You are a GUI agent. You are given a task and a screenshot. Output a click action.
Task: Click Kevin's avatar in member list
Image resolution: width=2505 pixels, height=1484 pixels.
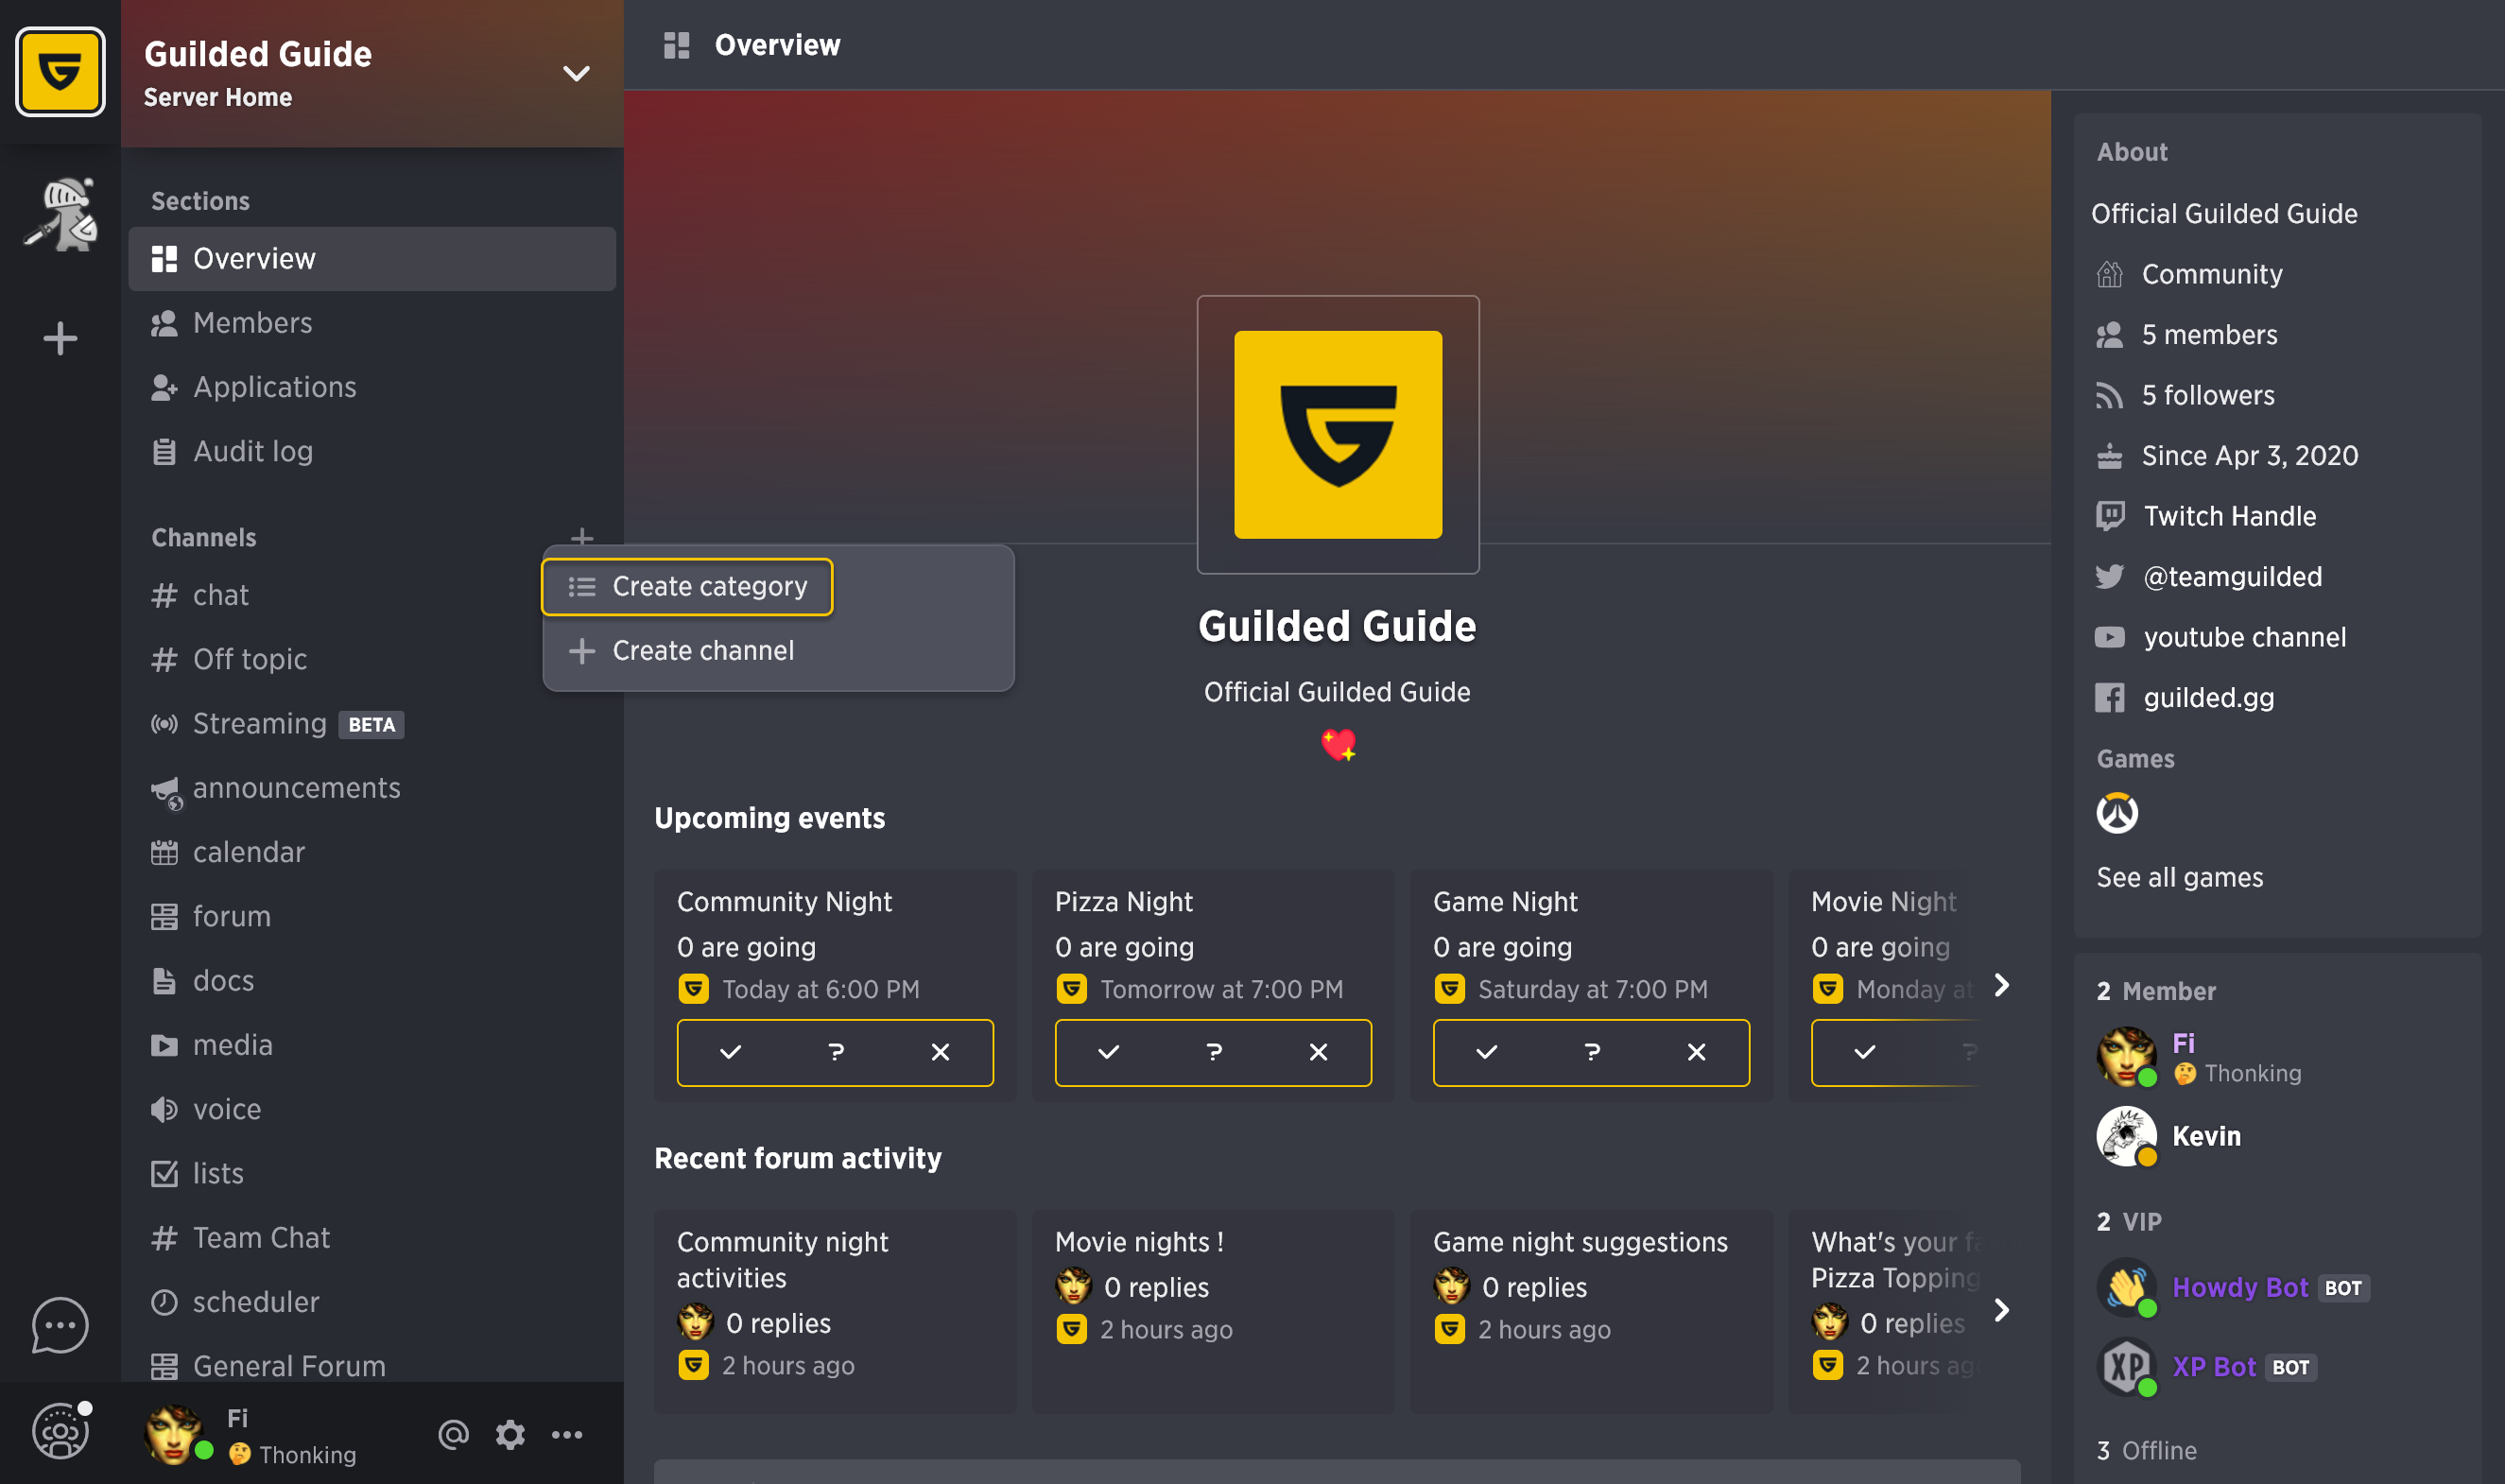point(2126,1136)
